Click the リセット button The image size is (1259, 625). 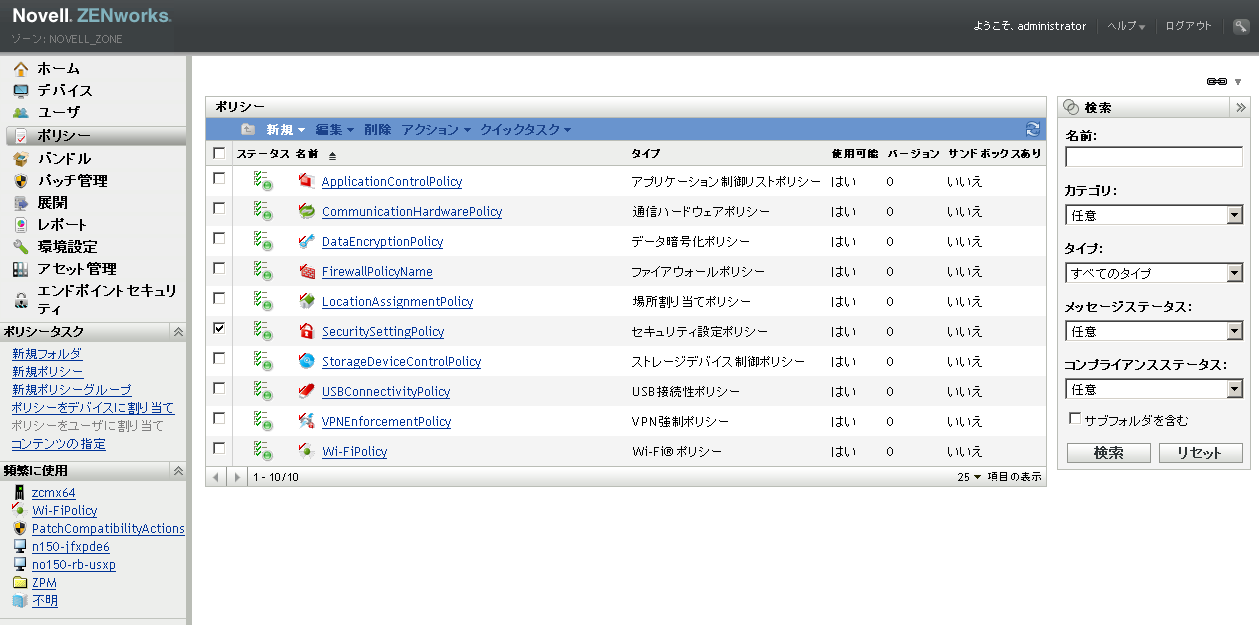tap(1200, 453)
